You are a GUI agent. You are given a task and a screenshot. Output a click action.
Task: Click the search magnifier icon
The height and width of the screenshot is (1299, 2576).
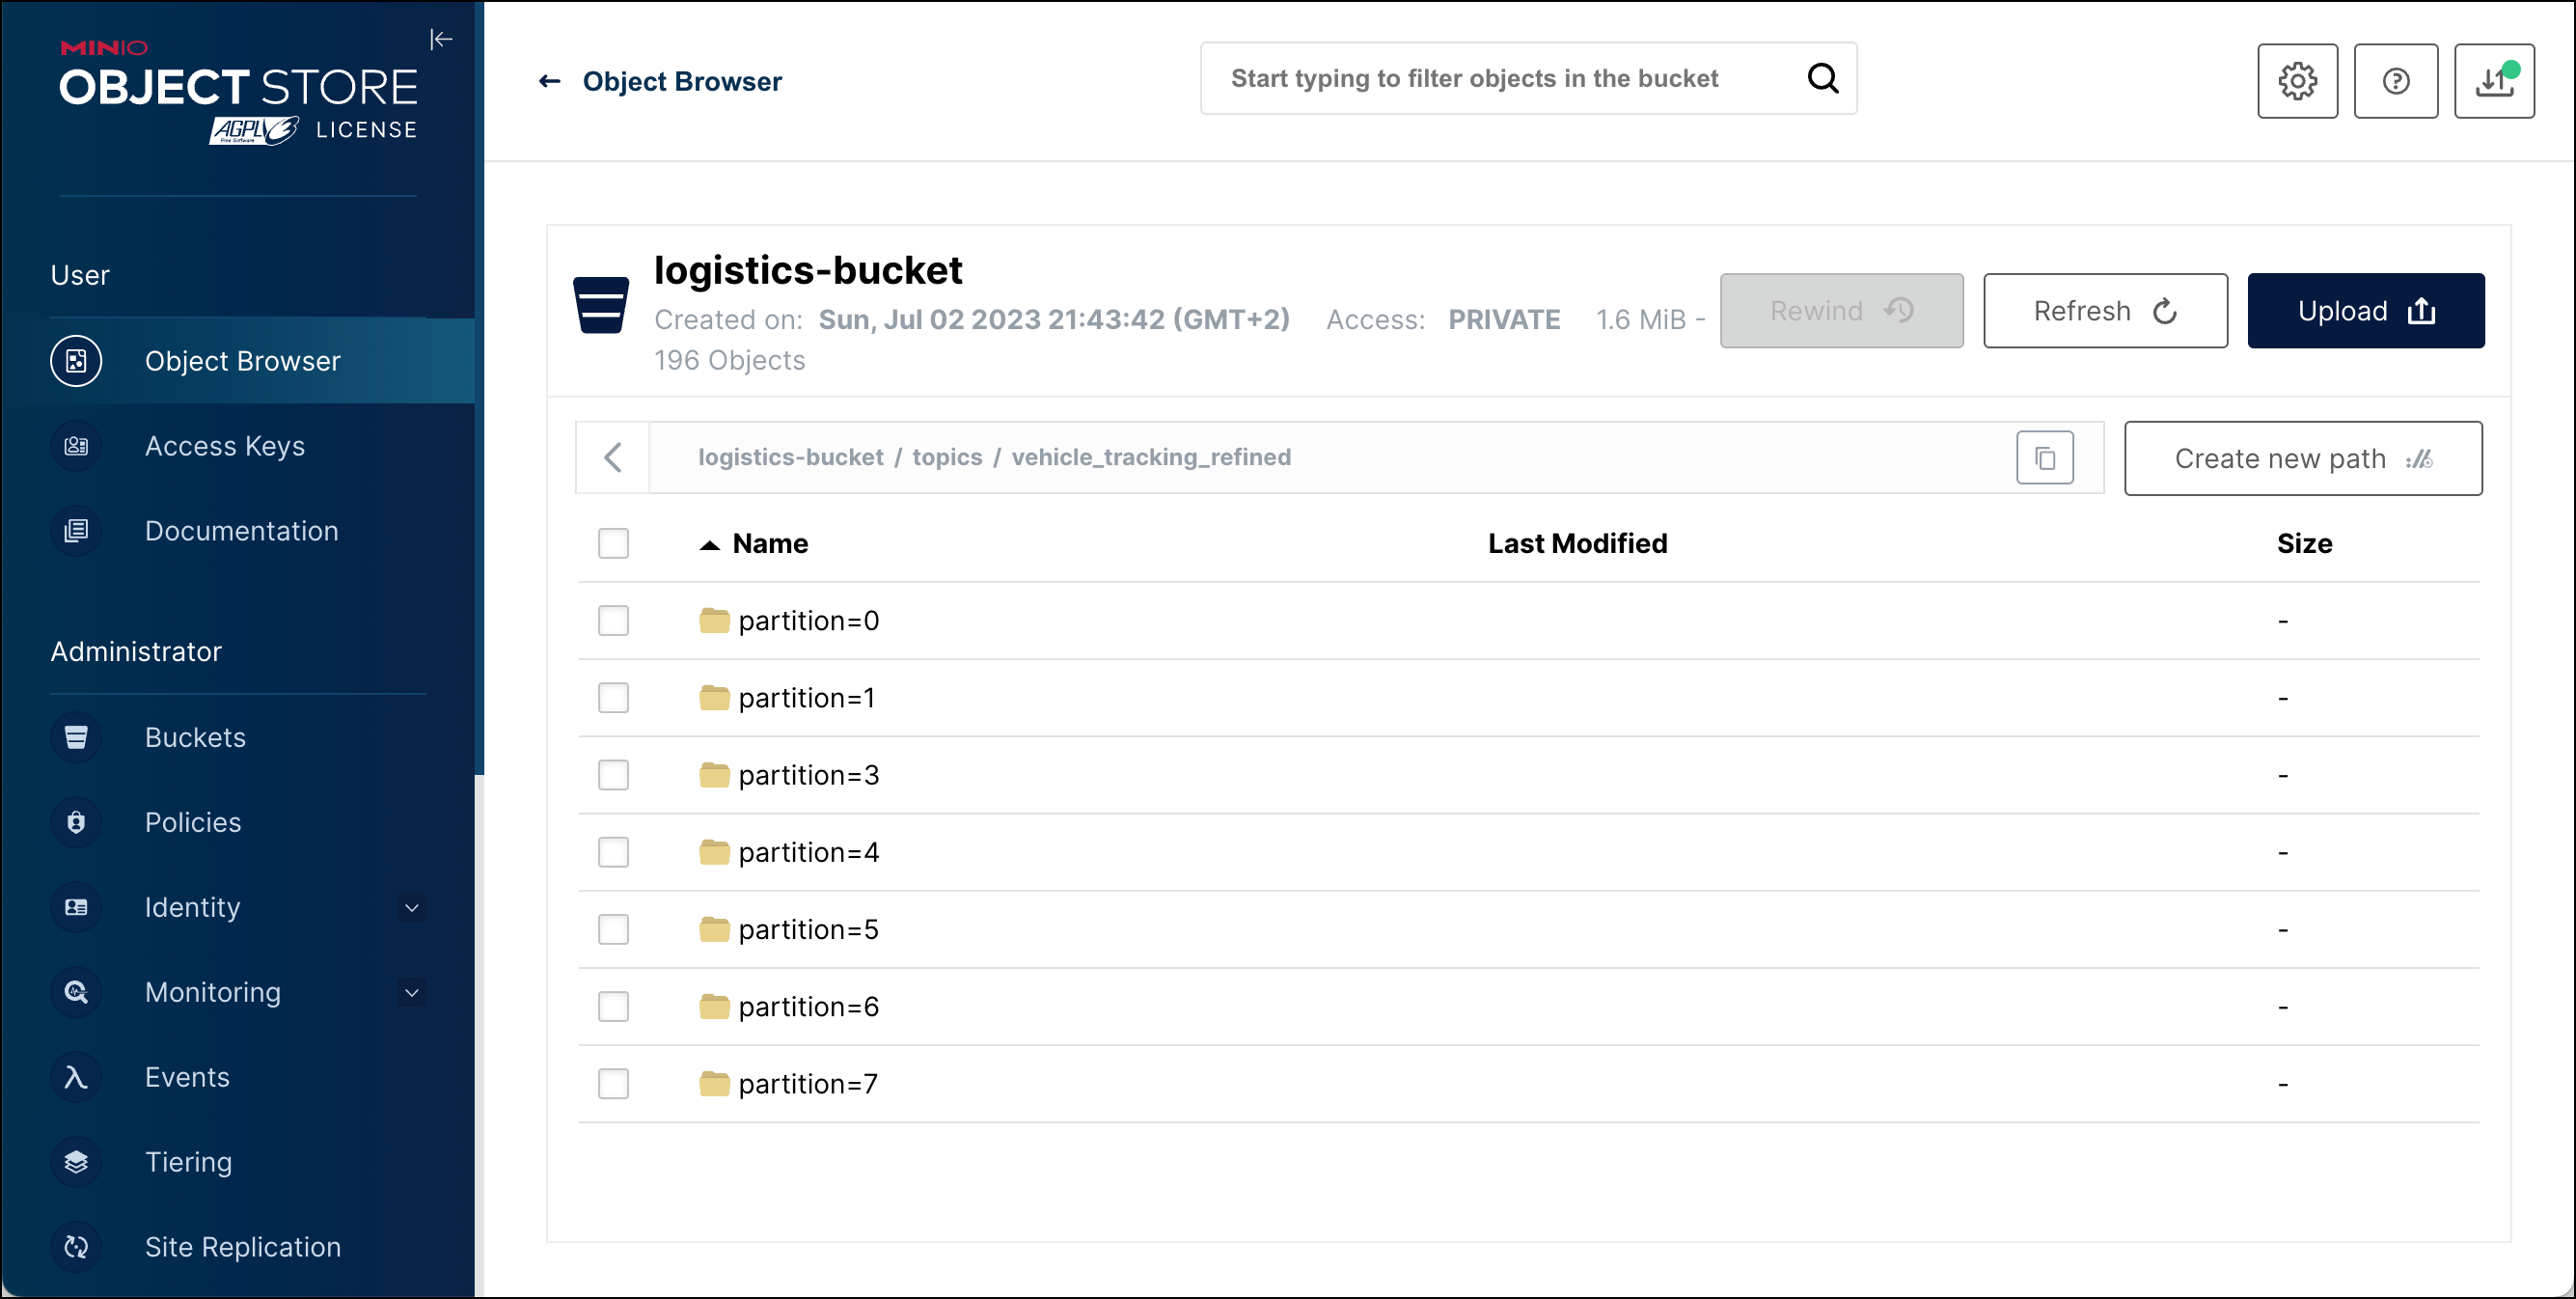[1823, 78]
